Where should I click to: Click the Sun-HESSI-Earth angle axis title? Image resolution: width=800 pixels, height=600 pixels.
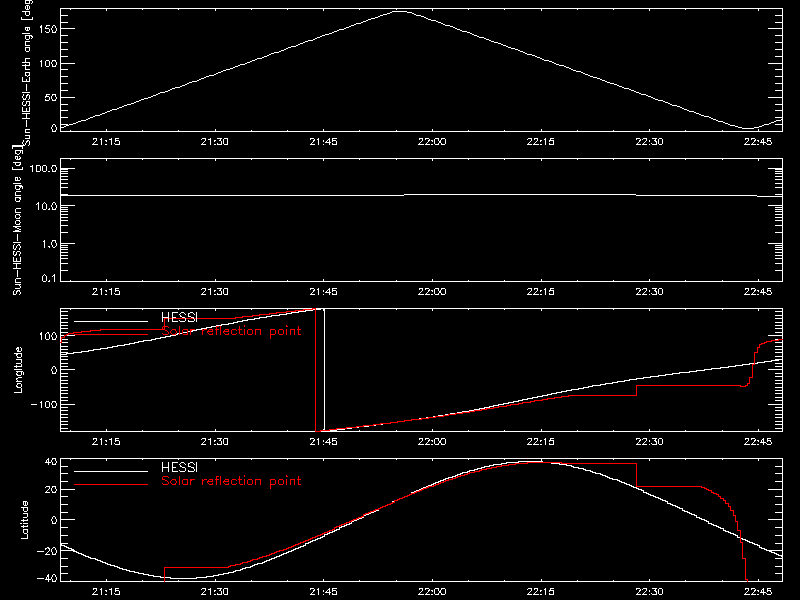pos(27,72)
